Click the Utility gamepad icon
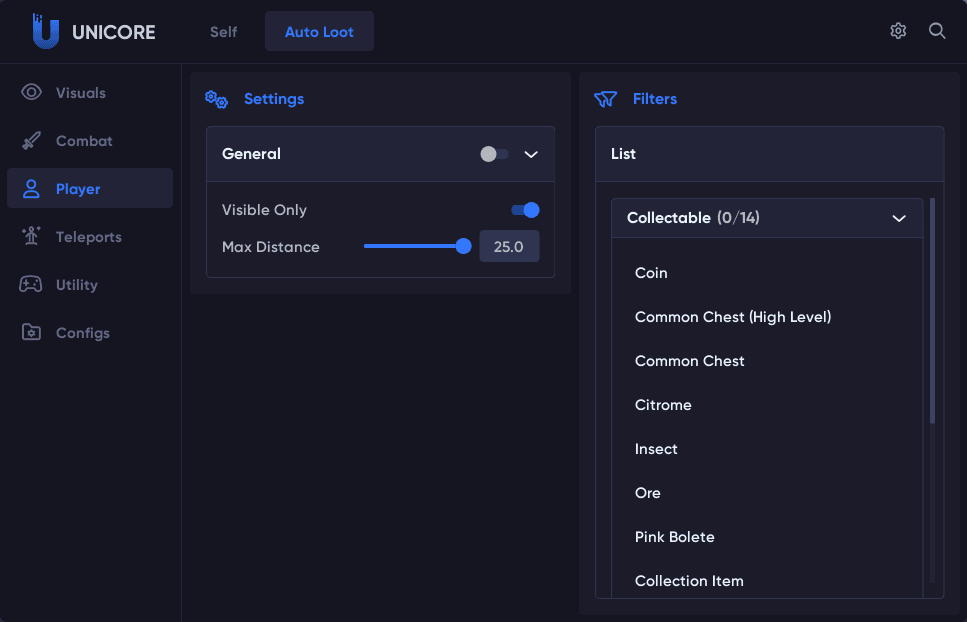The image size is (967, 622). [32, 285]
